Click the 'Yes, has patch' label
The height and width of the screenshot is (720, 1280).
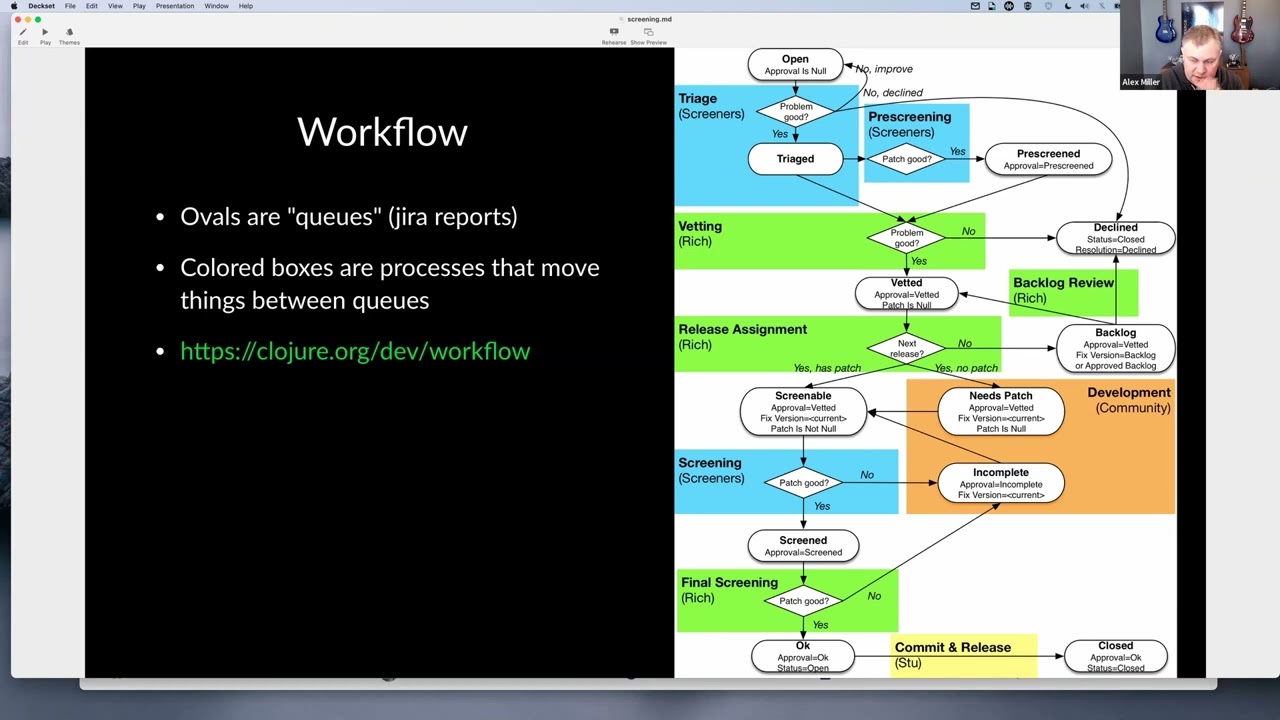pos(827,368)
